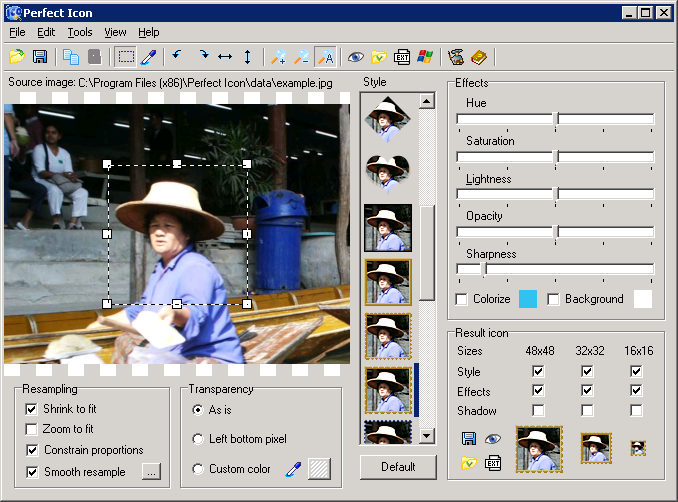Click save icon in Result icon panel

click(x=469, y=438)
